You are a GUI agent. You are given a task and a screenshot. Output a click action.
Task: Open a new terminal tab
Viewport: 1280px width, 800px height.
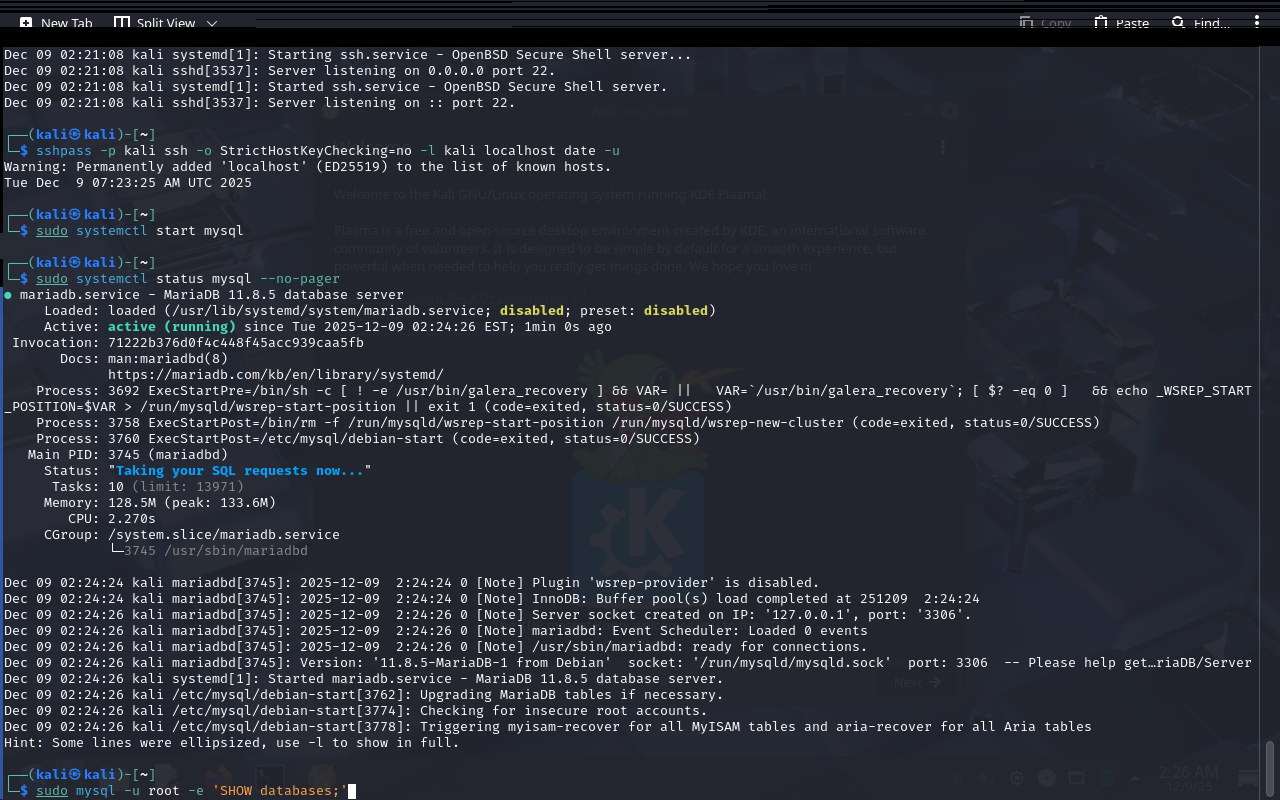[x=56, y=23]
